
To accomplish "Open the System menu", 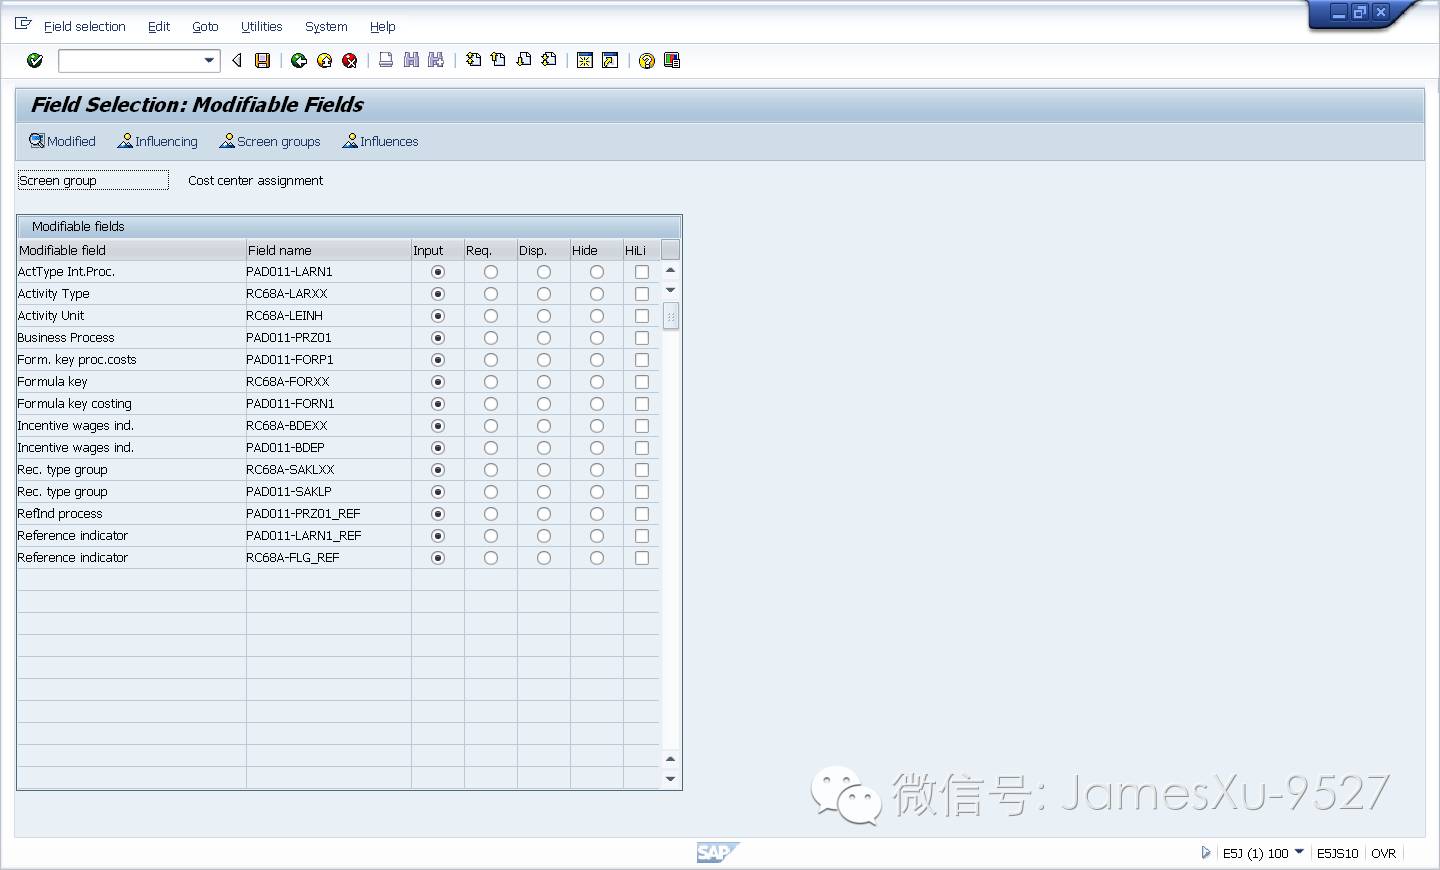I will pos(326,27).
